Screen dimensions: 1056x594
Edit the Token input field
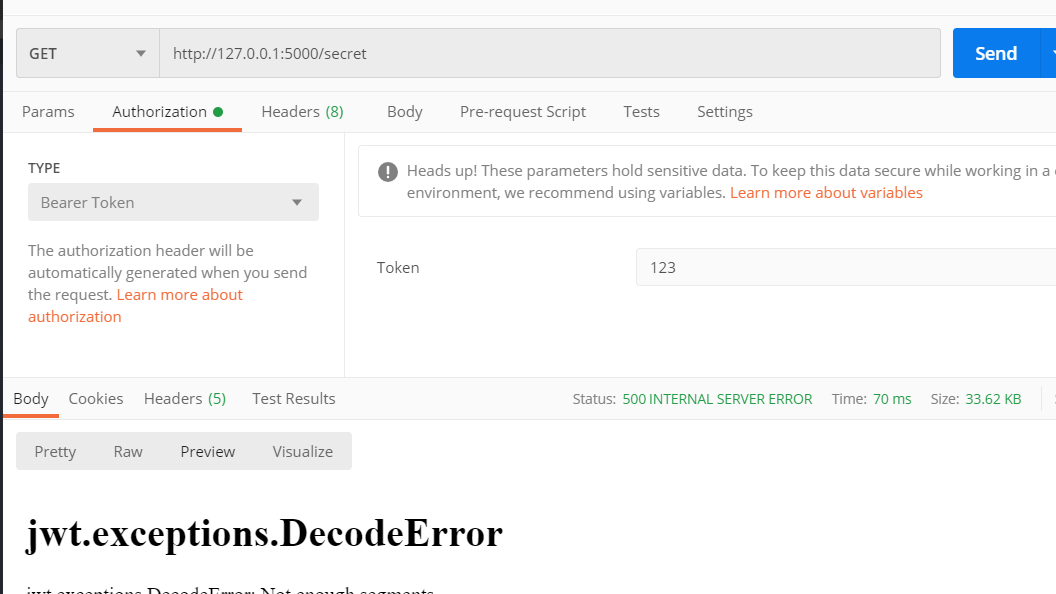click(x=846, y=267)
